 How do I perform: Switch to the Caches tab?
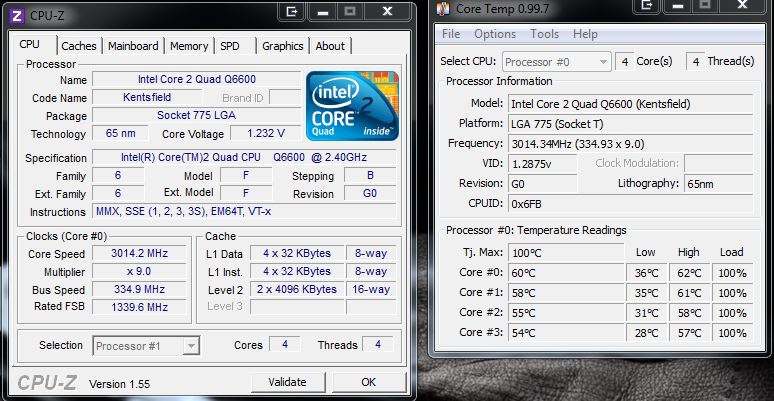tap(79, 46)
